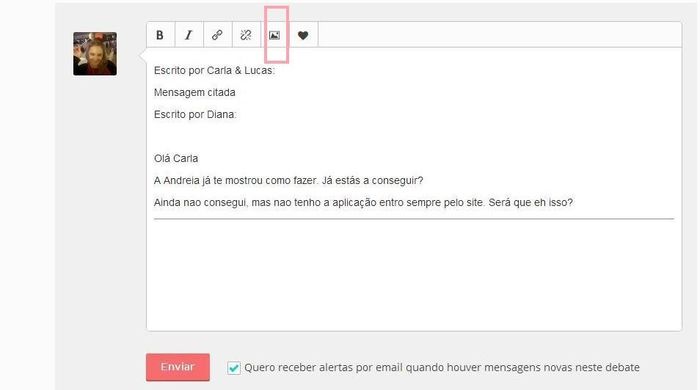700x390 pixels.
Task: Click the empty area of the message editor
Action: click(x=414, y=274)
